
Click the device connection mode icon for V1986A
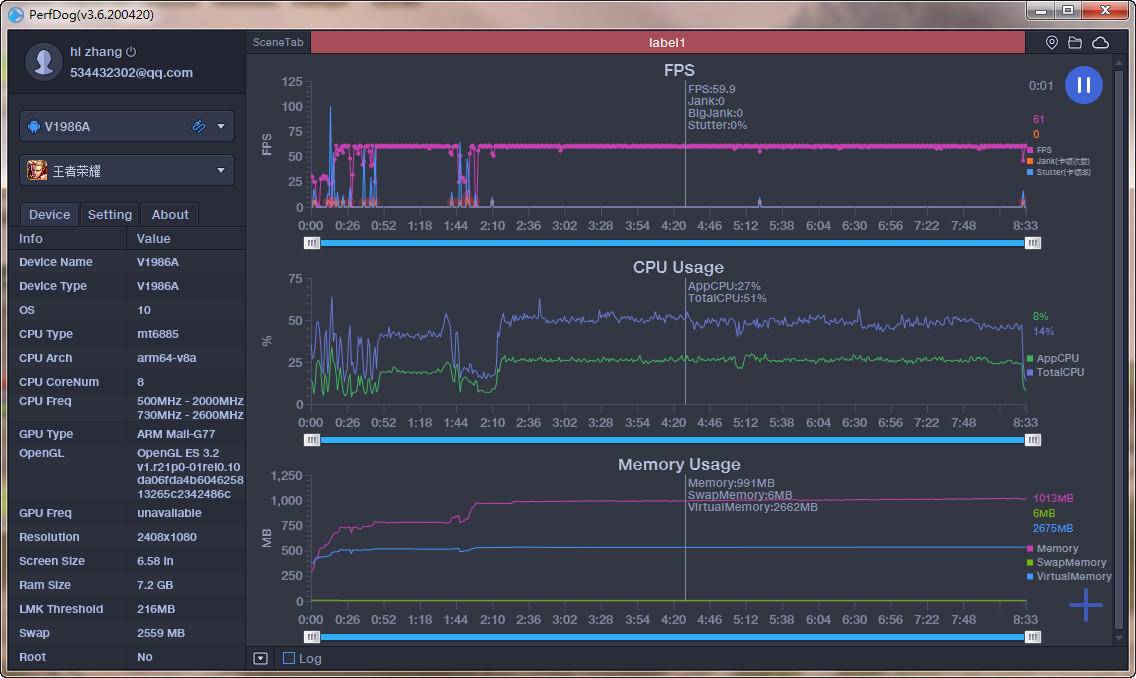coord(199,126)
